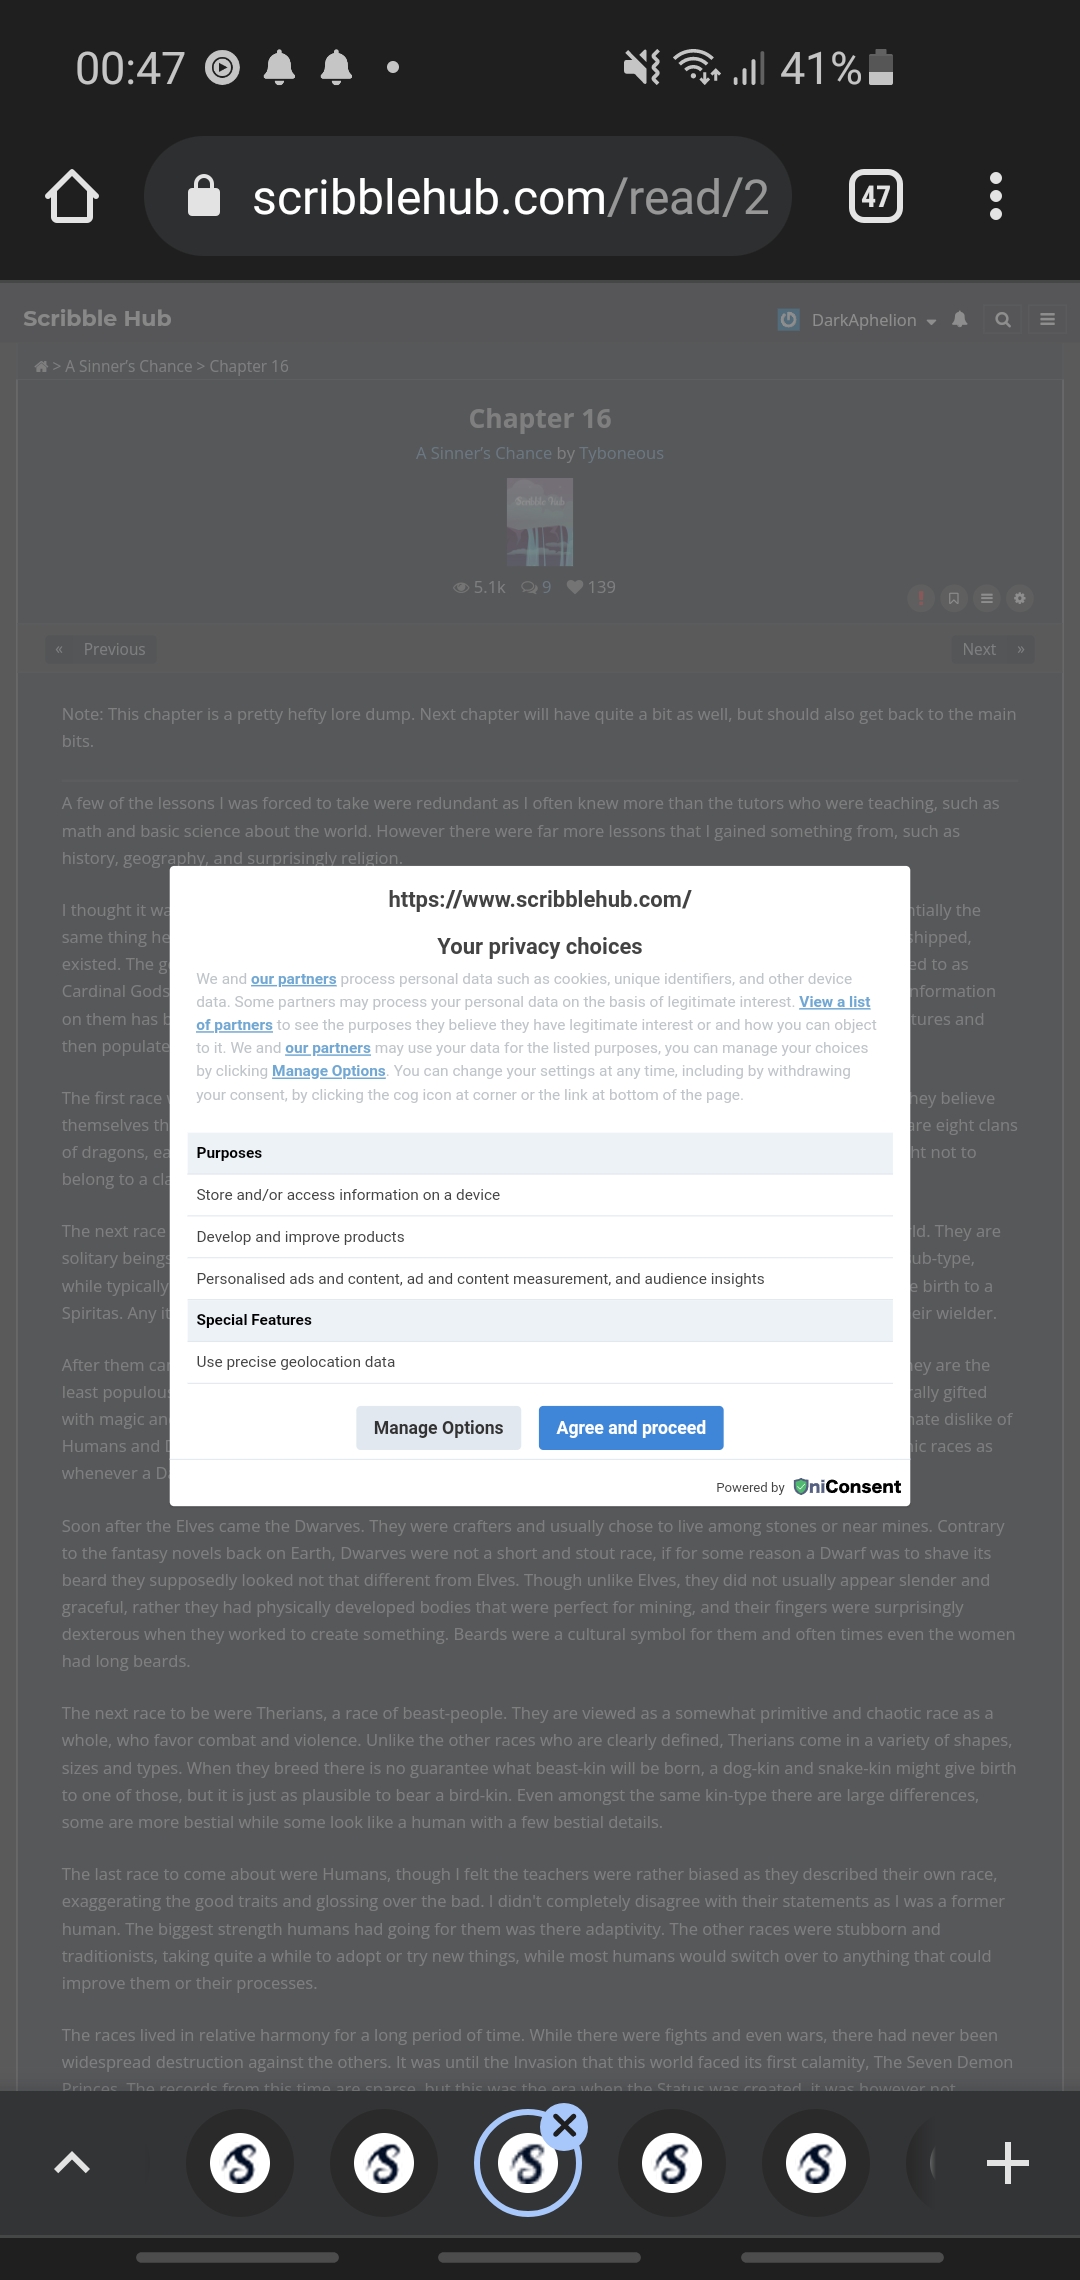Screen dimensions: 1080x2280
Task: Open the Scribble Hub search icon
Action: (1003, 320)
